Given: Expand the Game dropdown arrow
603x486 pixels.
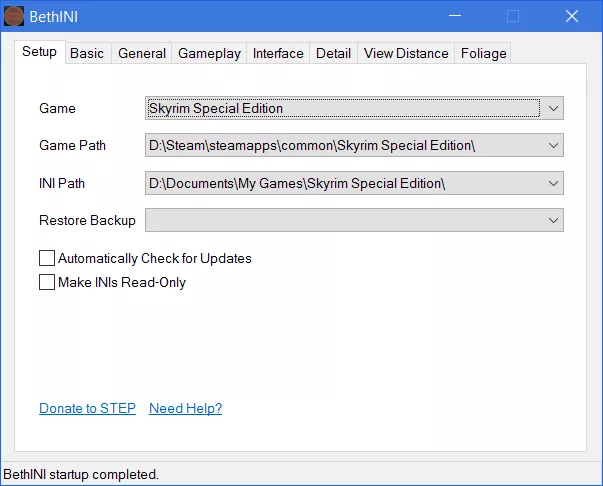Looking at the screenshot, I should click(553, 108).
